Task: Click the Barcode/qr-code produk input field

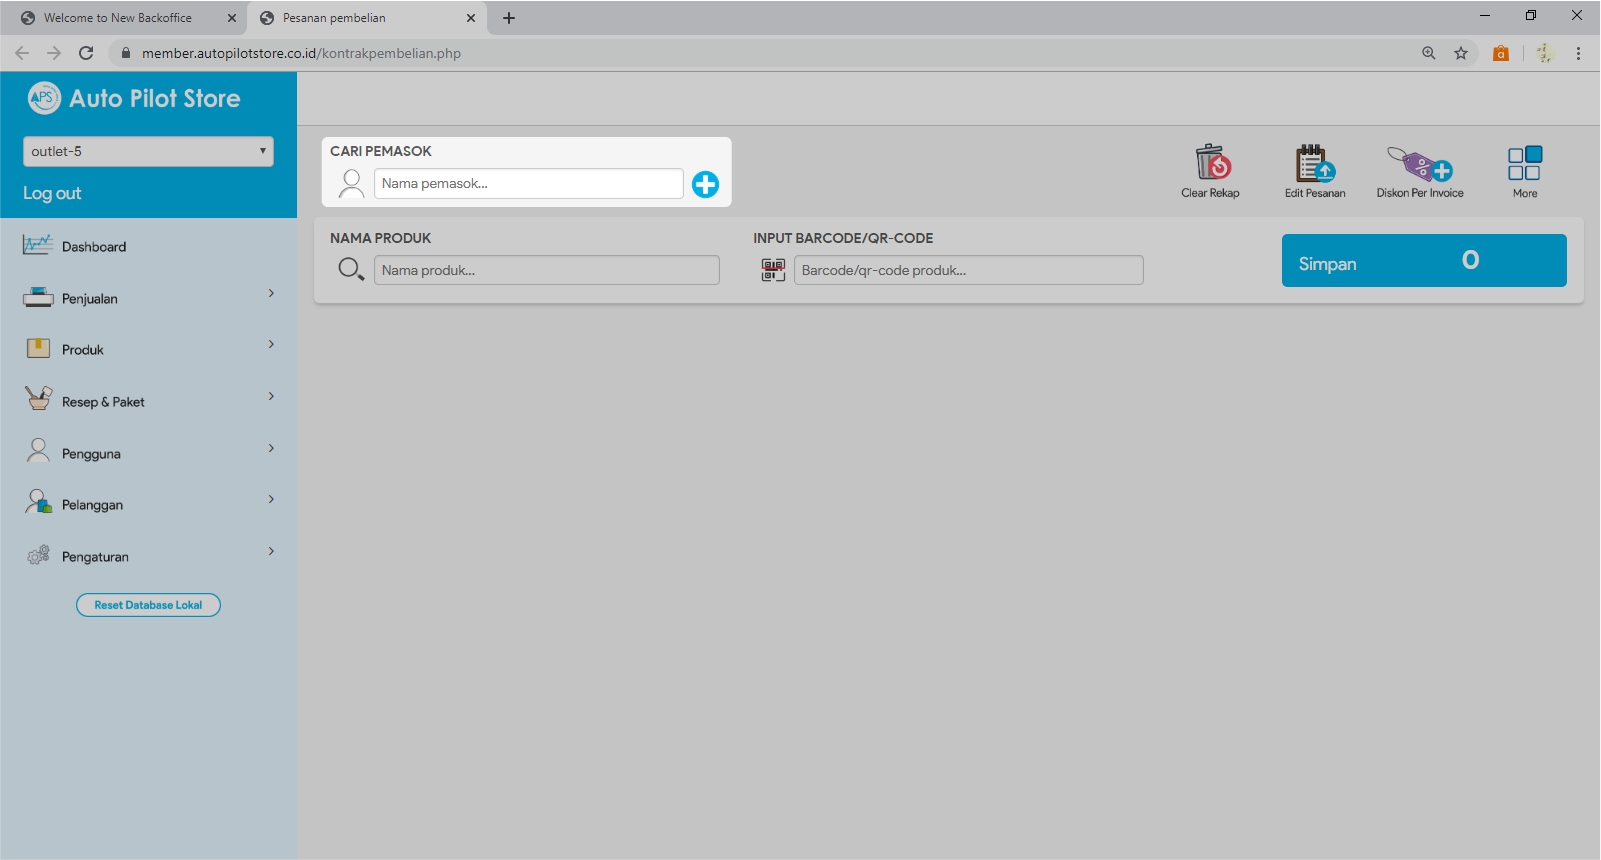Action: pos(967,270)
